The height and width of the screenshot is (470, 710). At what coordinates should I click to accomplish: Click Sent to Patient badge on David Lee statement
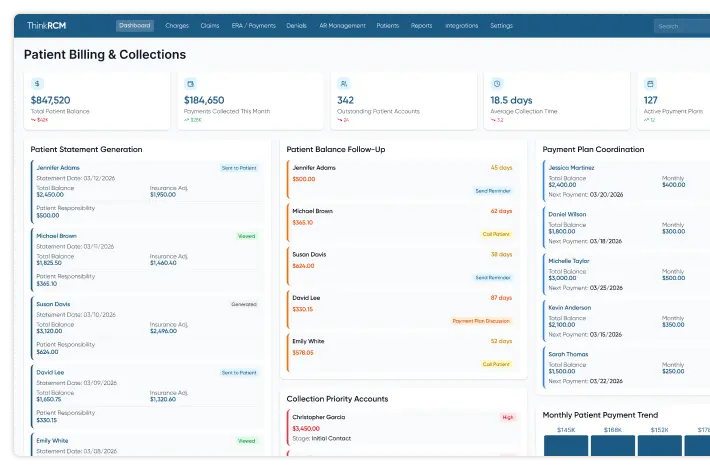pyautogui.click(x=239, y=373)
